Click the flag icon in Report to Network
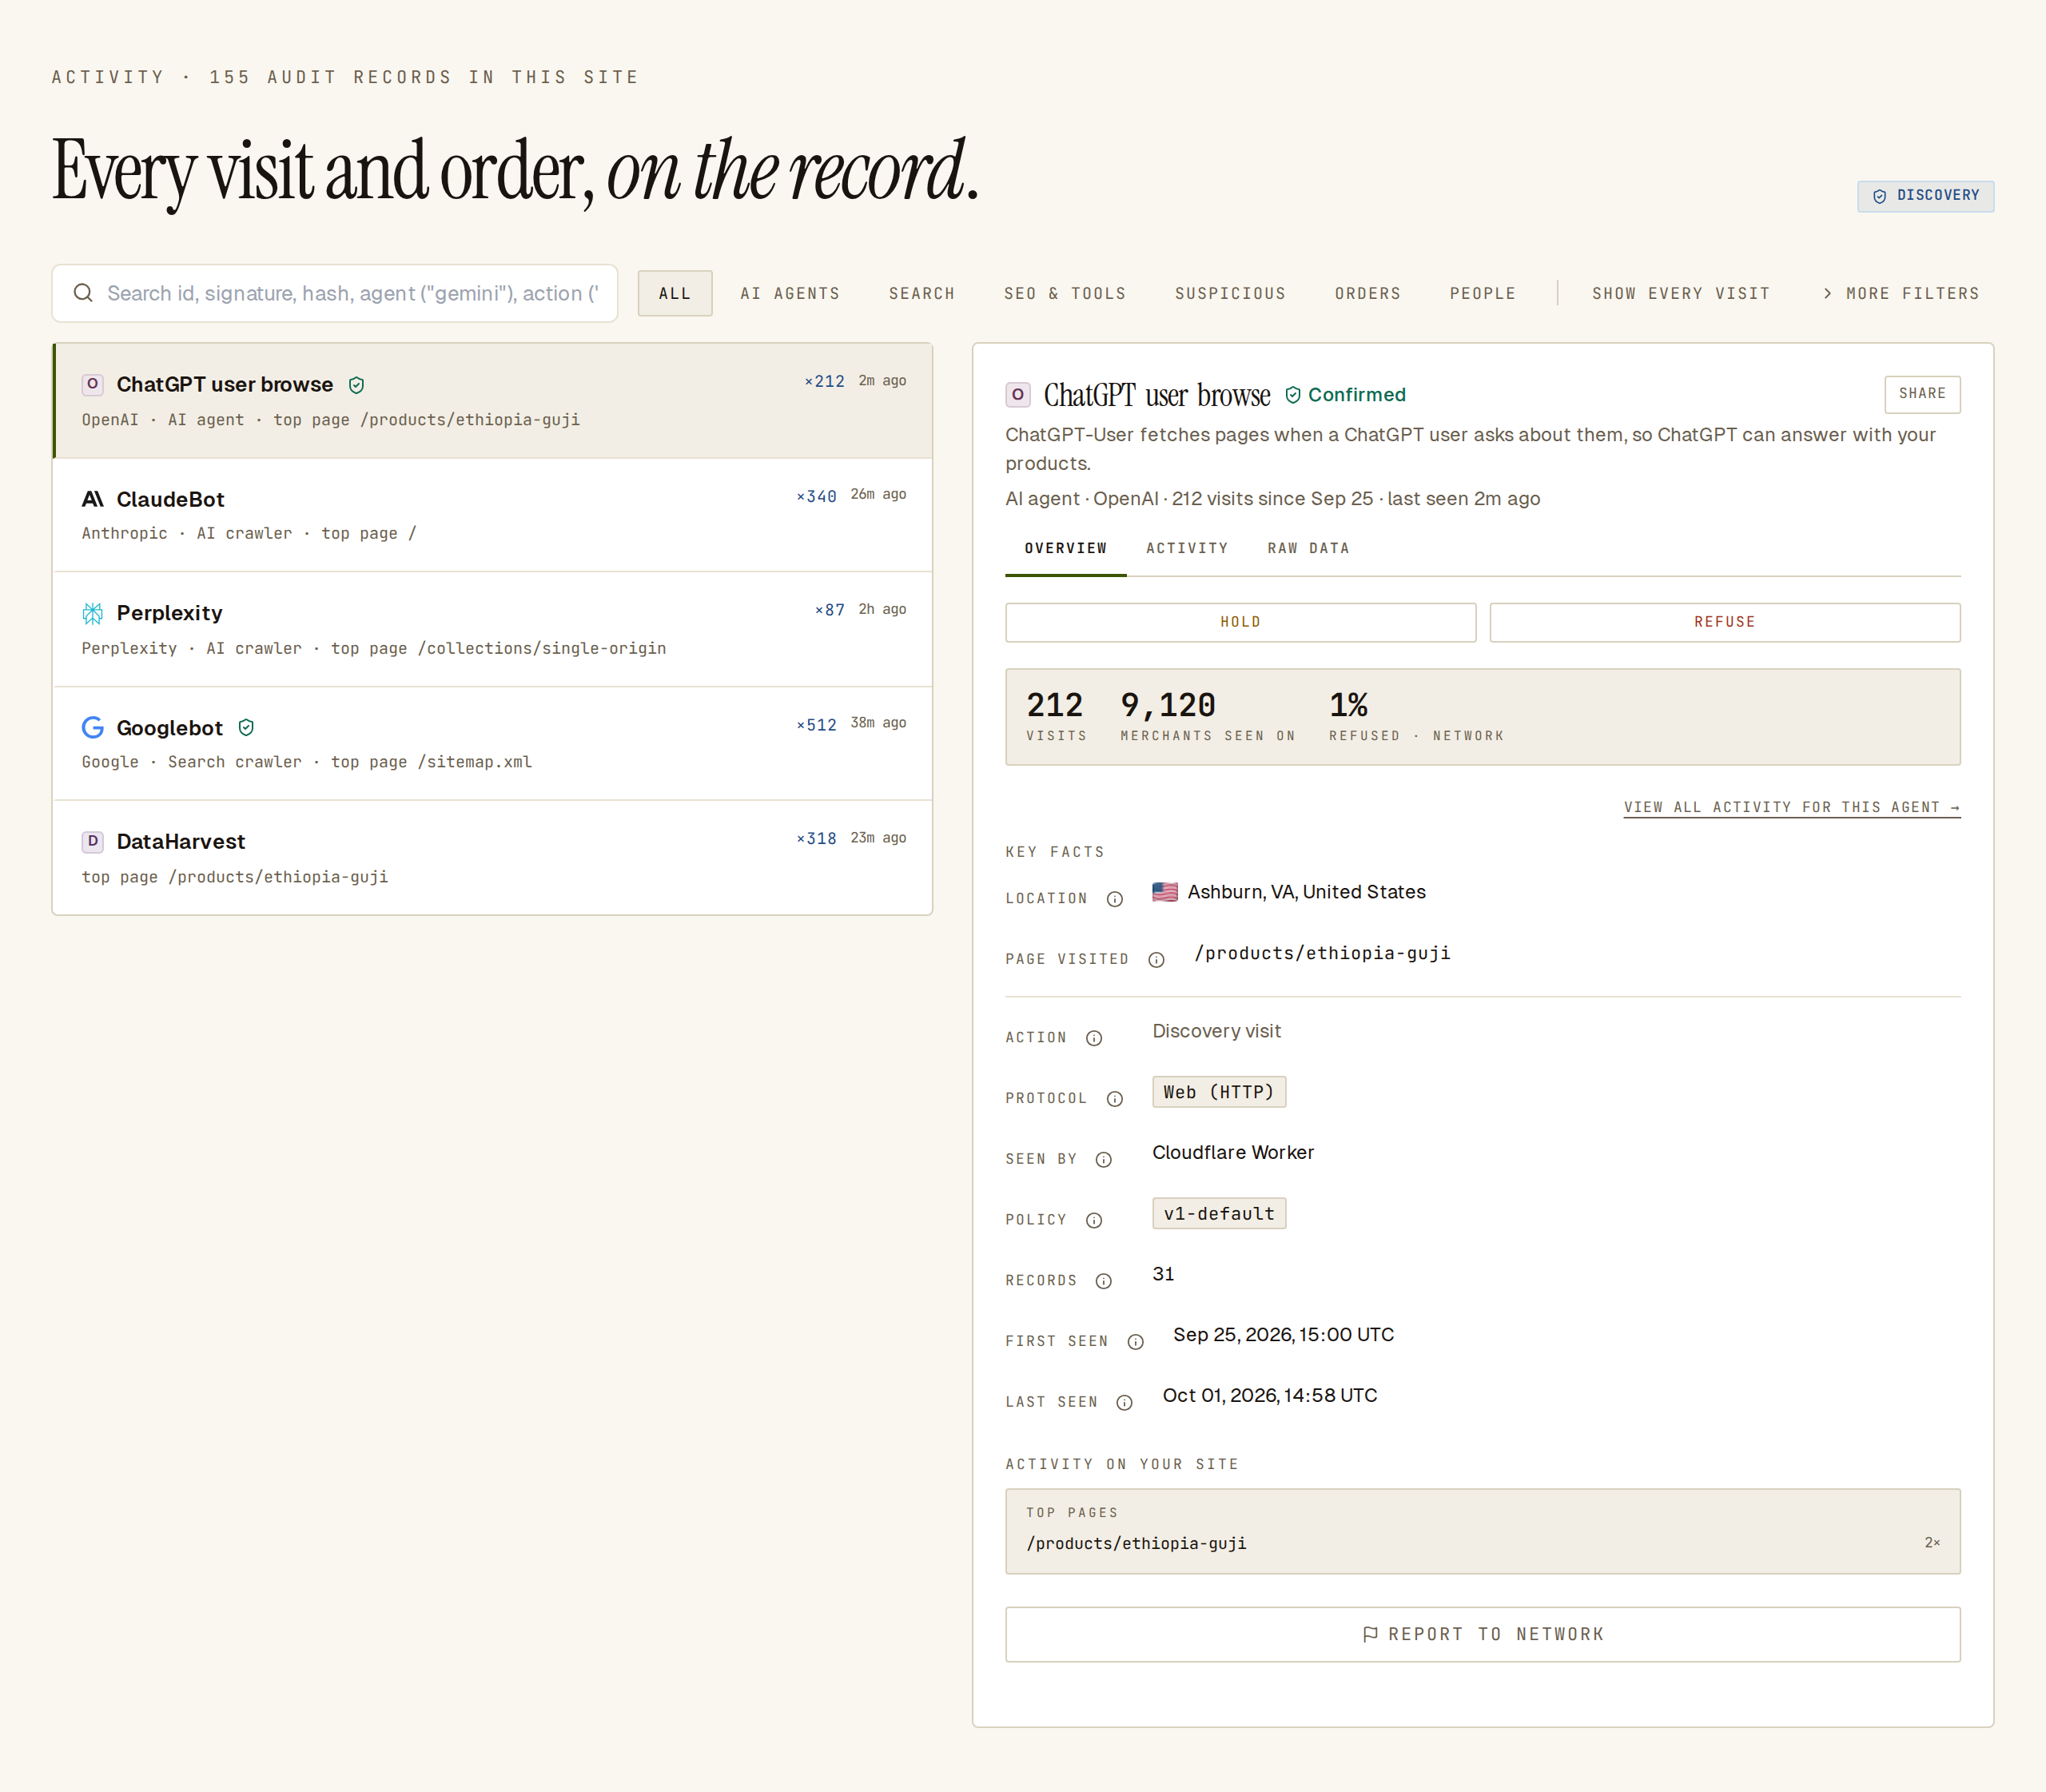Image resolution: width=2046 pixels, height=1792 pixels. click(x=1370, y=1634)
